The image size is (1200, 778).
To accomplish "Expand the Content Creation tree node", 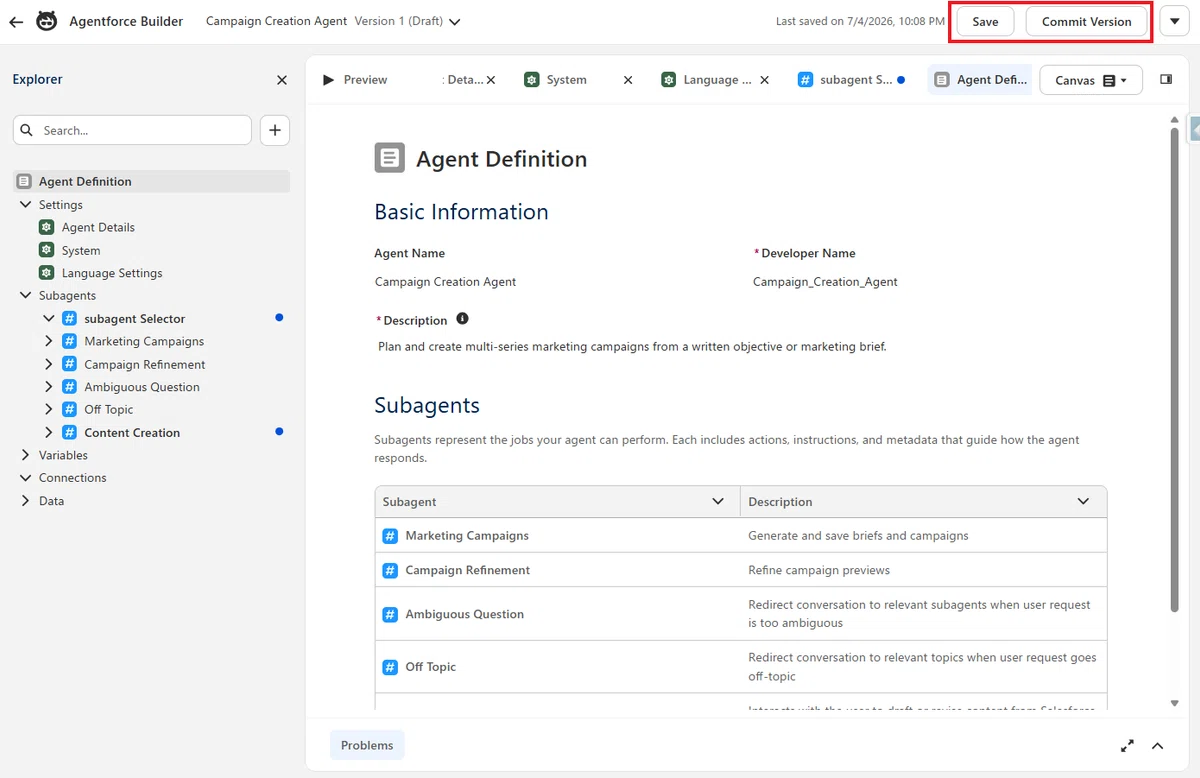I will [x=48, y=432].
